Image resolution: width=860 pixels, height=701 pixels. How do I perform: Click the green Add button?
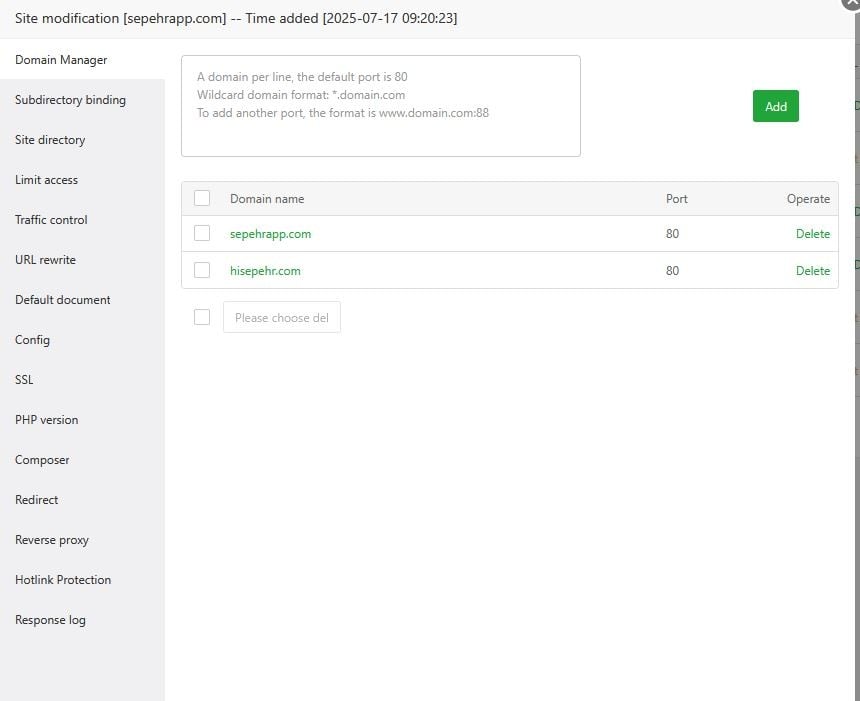click(x=775, y=106)
